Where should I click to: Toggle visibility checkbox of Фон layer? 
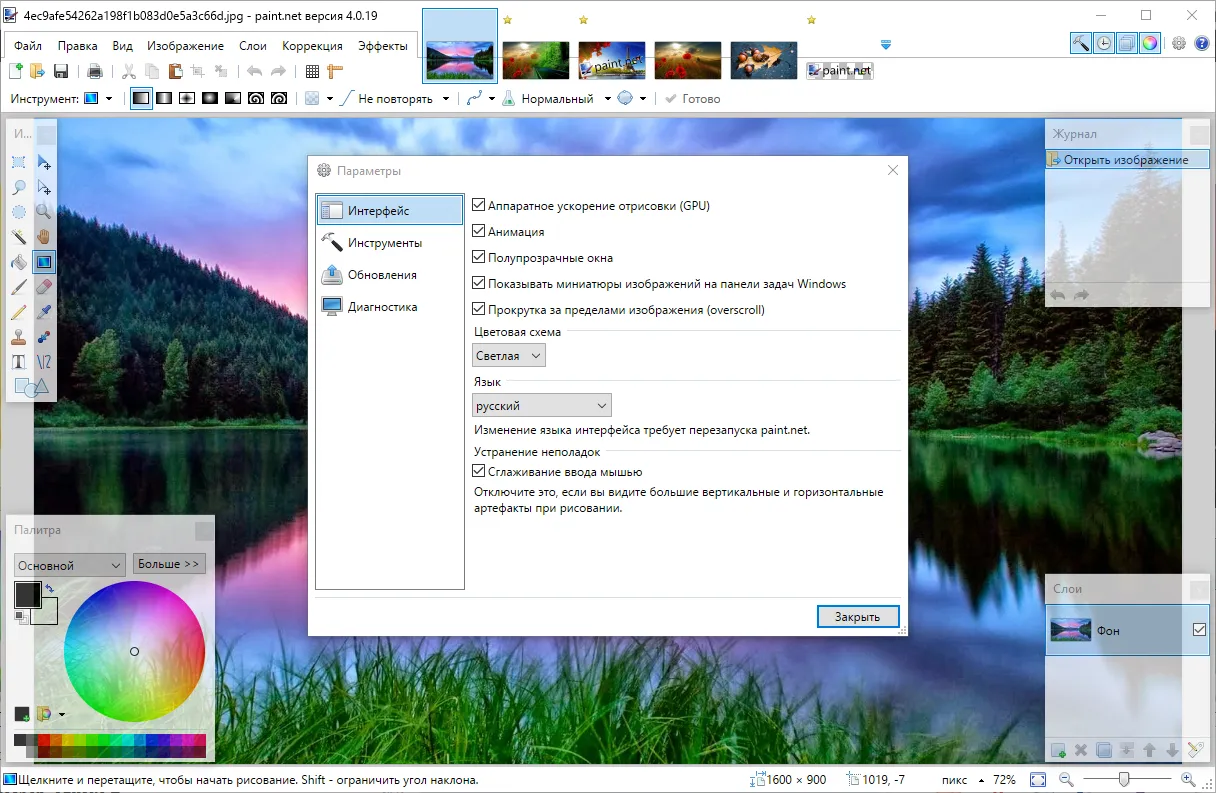tap(1200, 630)
